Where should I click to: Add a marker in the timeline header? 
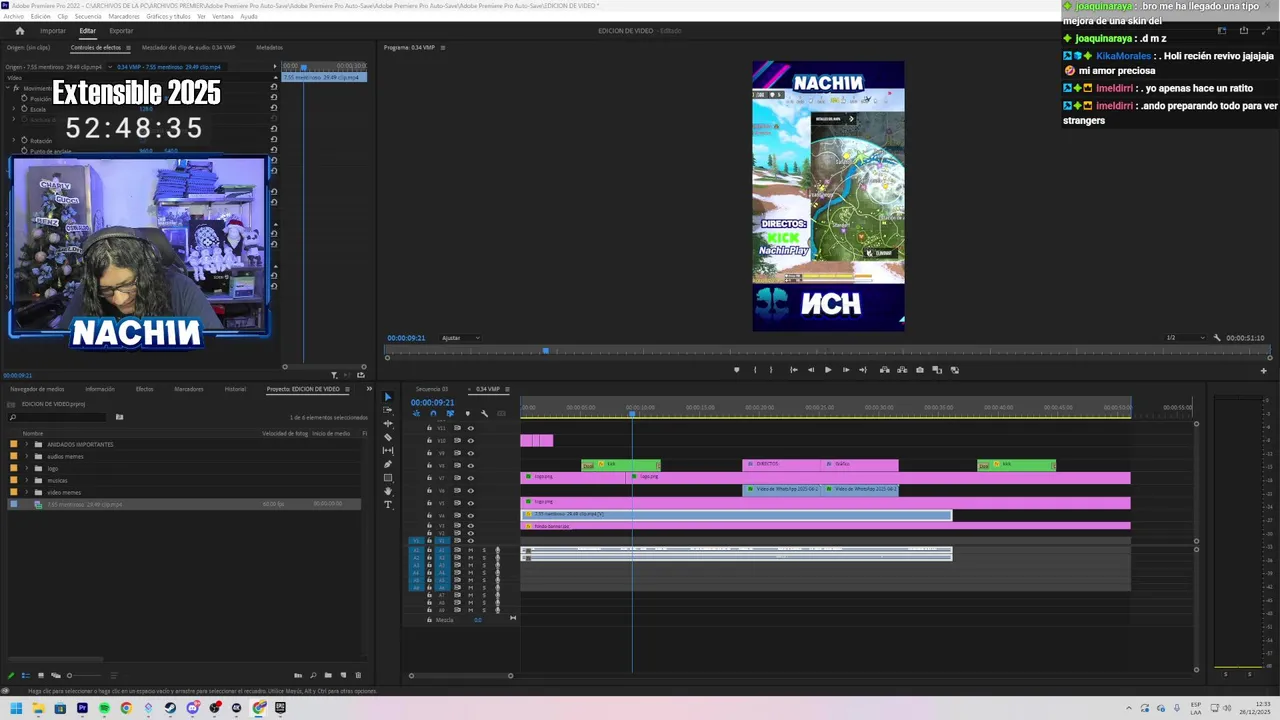[x=467, y=413]
